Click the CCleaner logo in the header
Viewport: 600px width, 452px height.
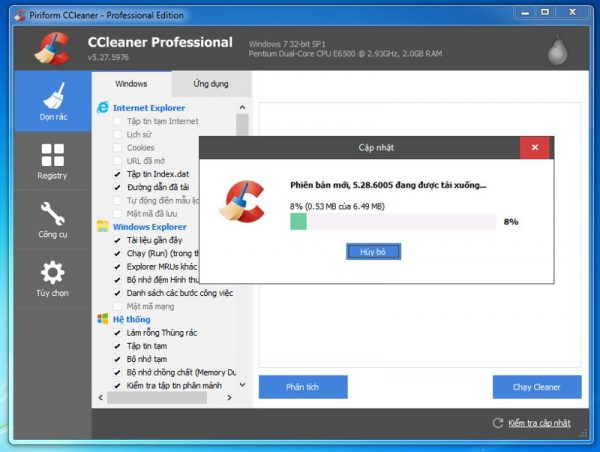[x=53, y=48]
